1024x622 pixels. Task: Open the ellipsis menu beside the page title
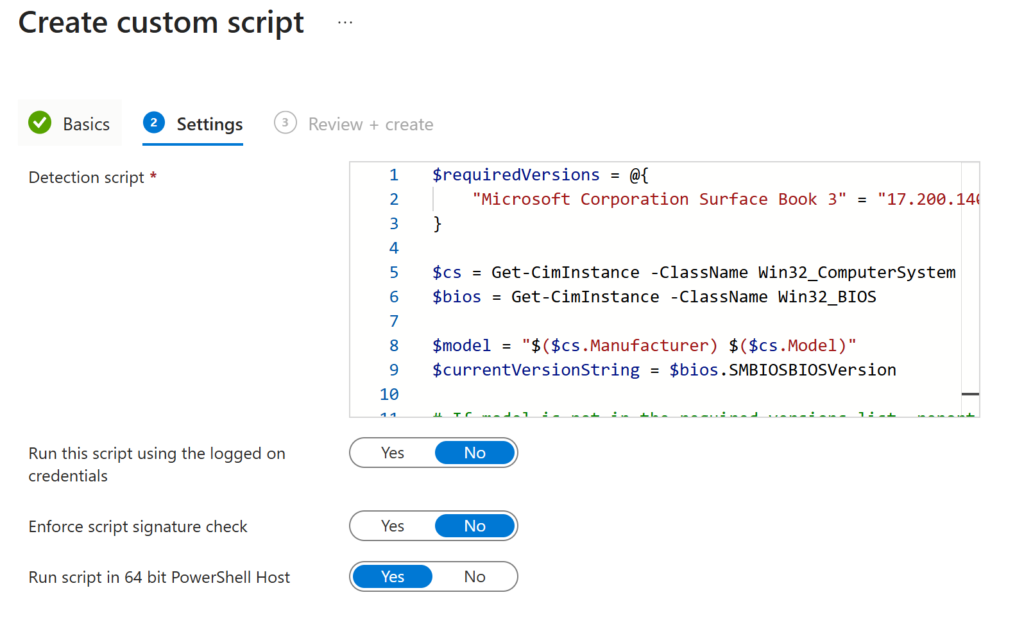tap(345, 22)
